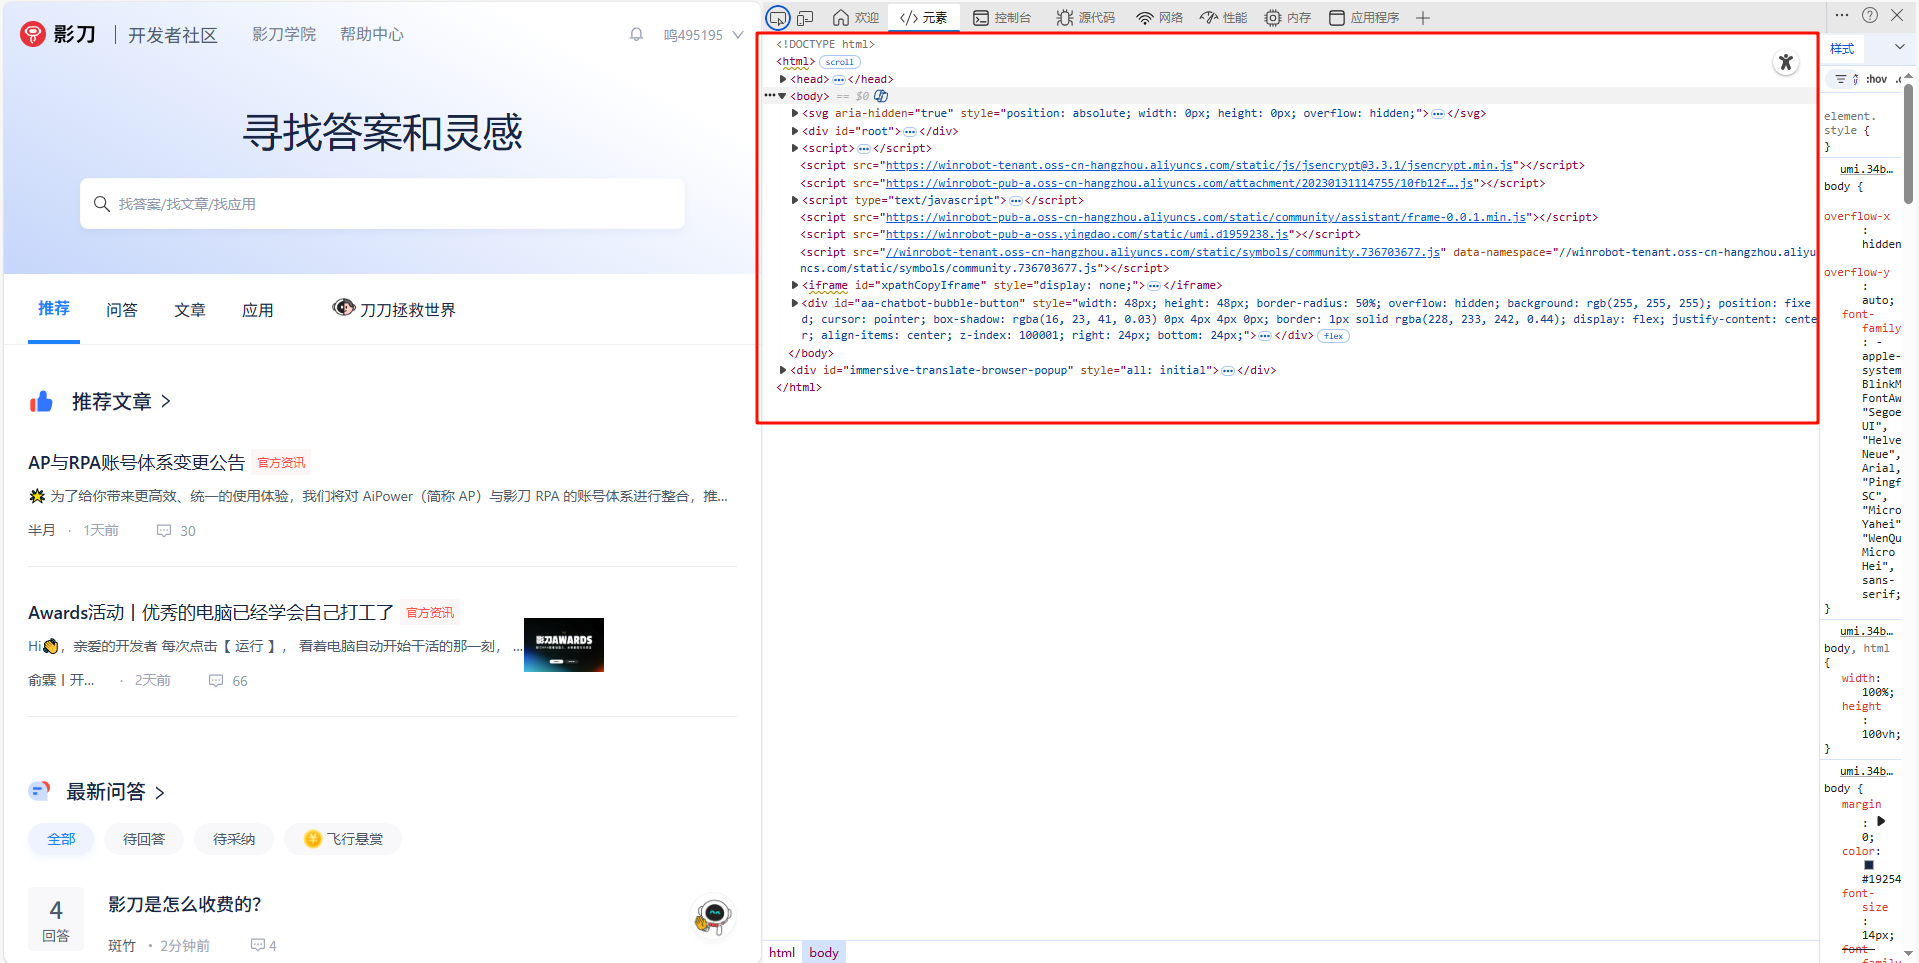Click the comment icon showing 30

[x=164, y=531]
